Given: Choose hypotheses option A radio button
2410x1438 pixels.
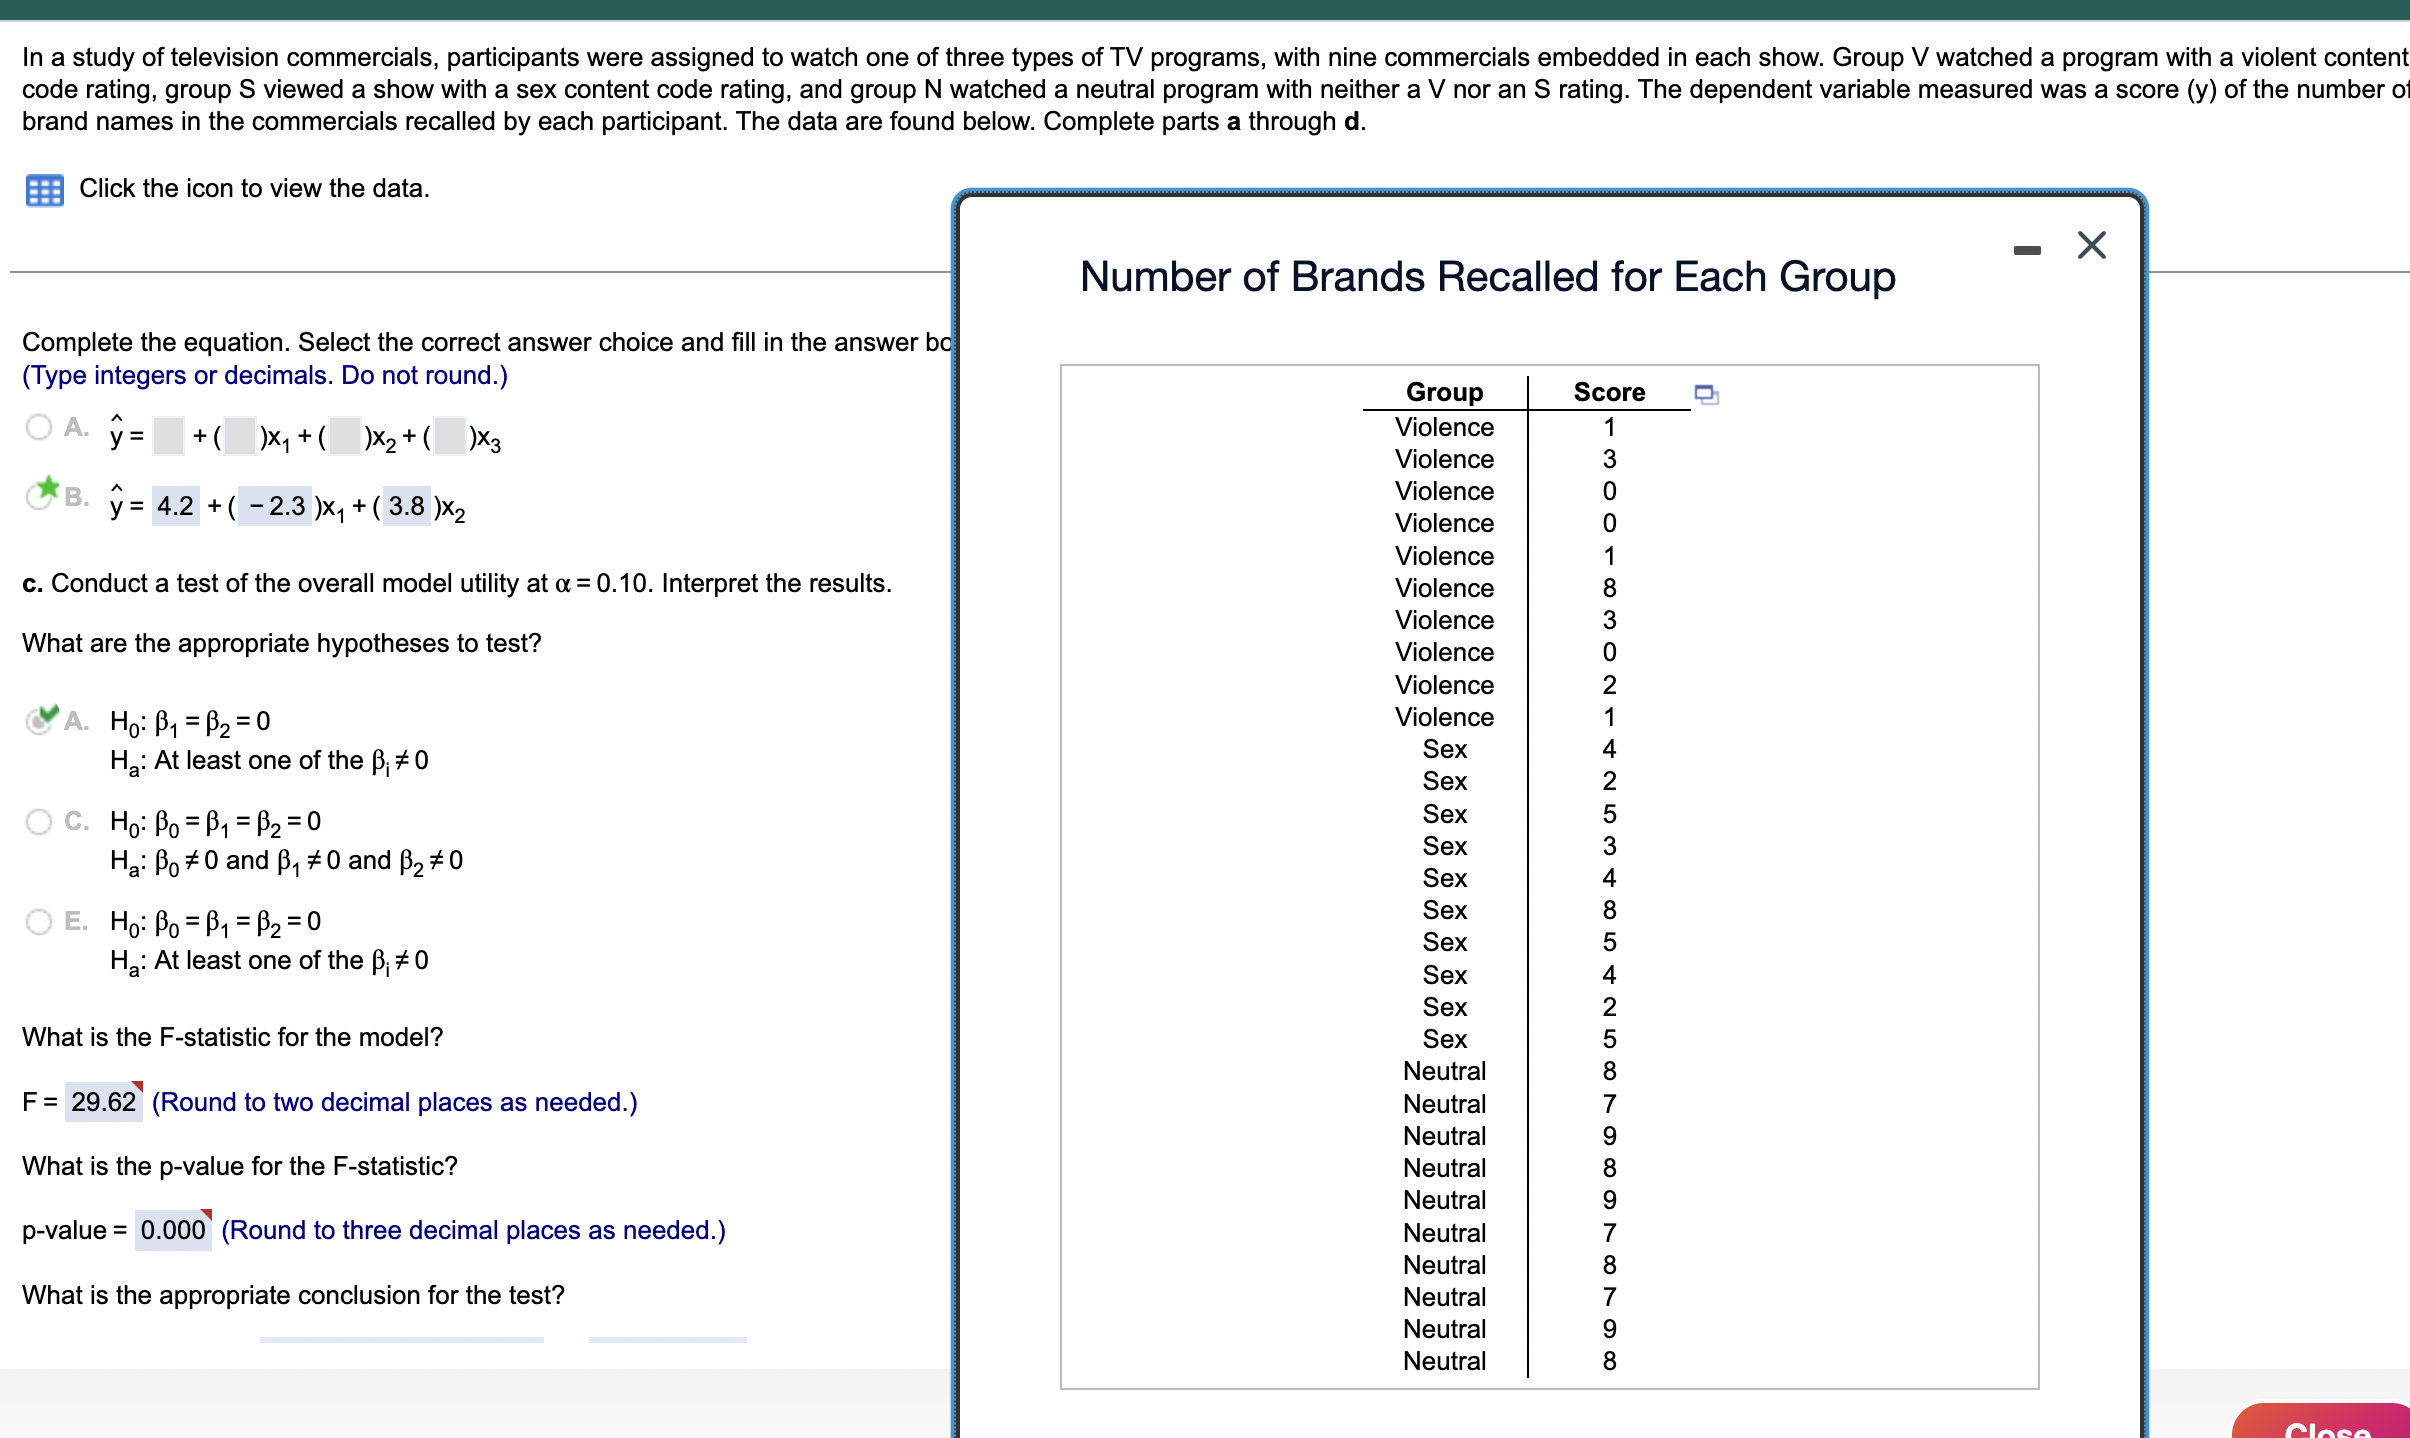Looking at the screenshot, I should [39, 721].
